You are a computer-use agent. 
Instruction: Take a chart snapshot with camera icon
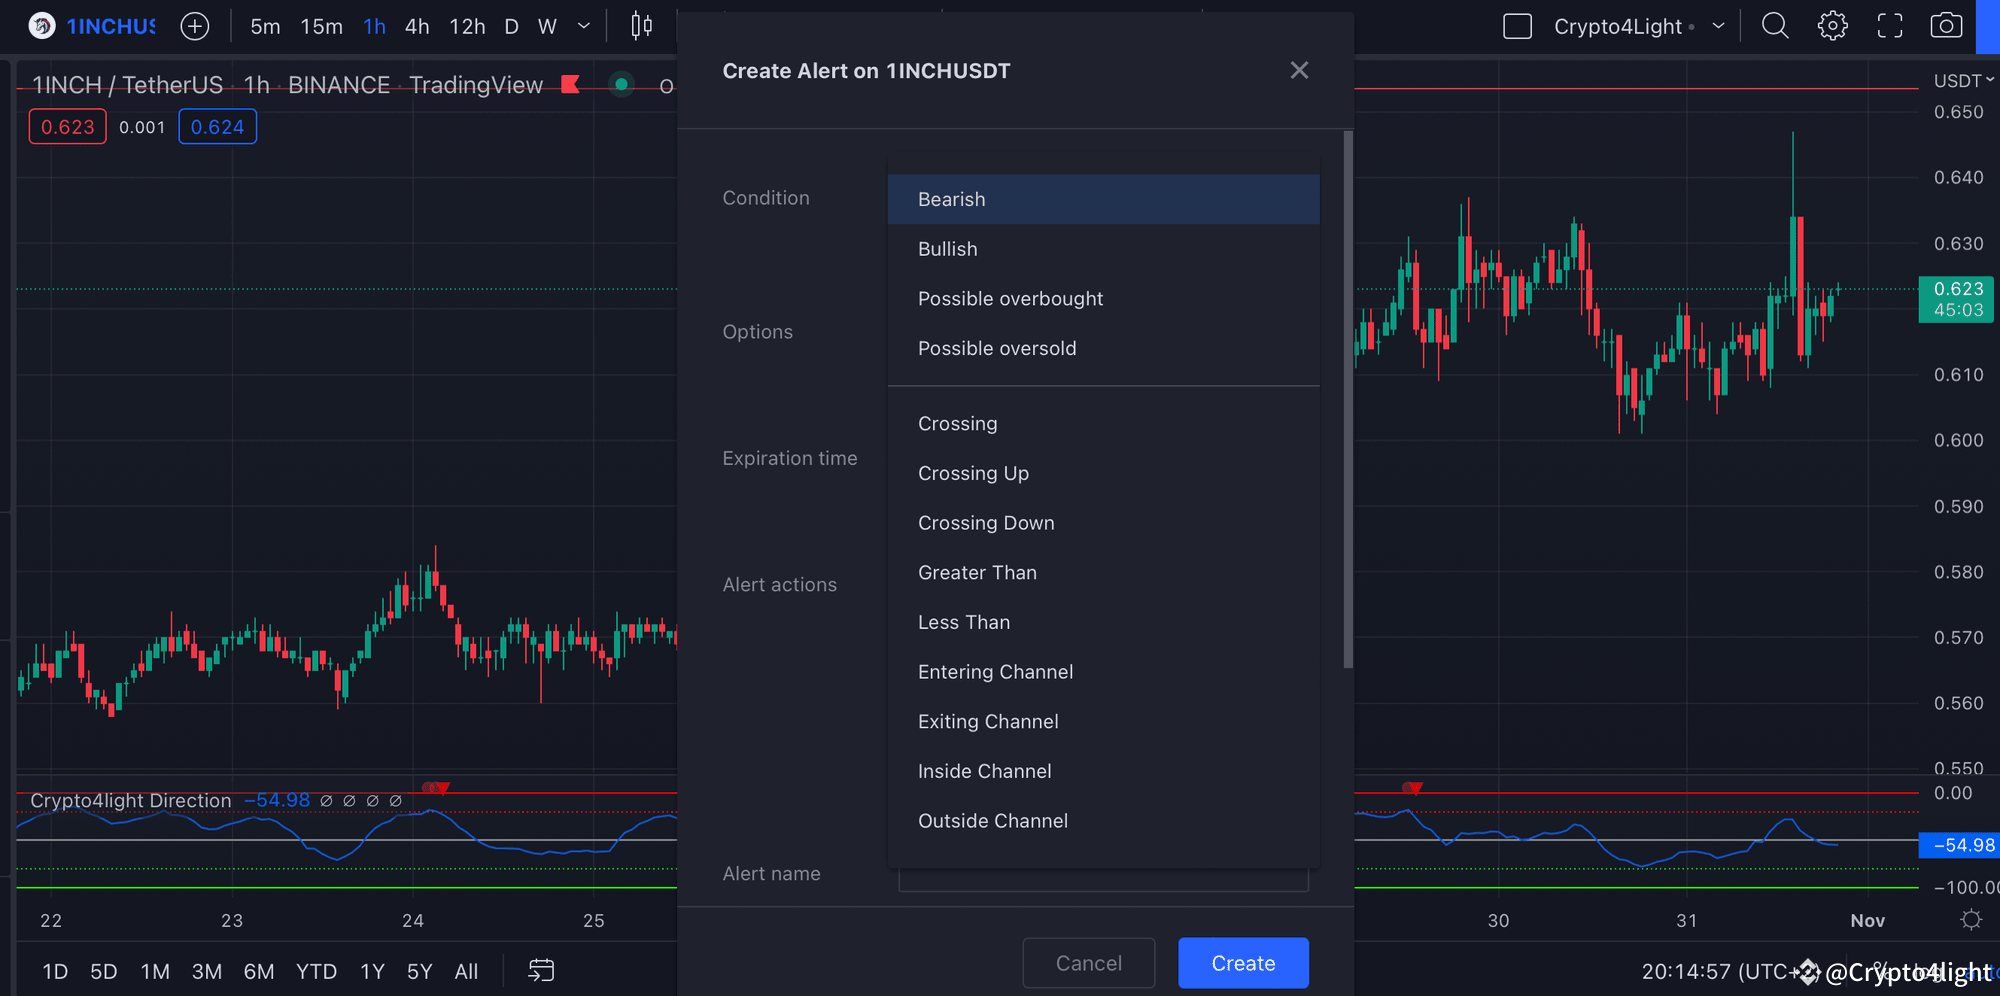click(1946, 26)
